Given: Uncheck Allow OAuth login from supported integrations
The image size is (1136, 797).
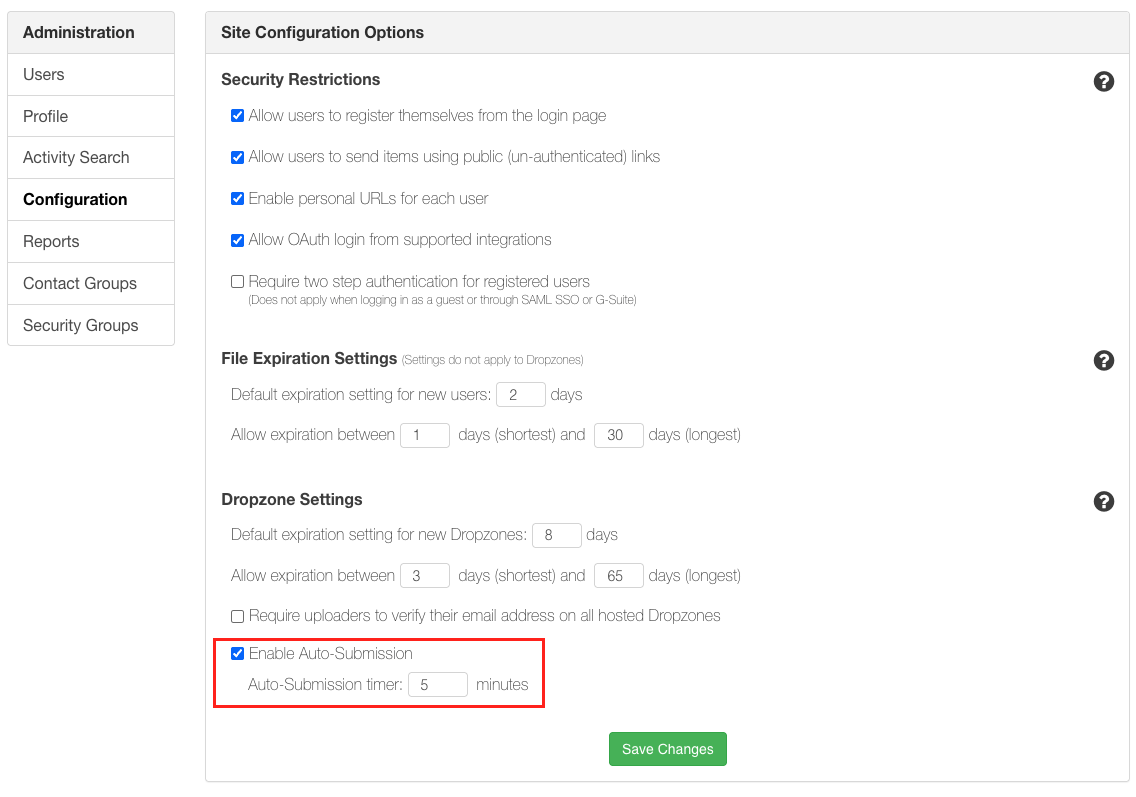Looking at the screenshot, I should [x=237, y=240].
